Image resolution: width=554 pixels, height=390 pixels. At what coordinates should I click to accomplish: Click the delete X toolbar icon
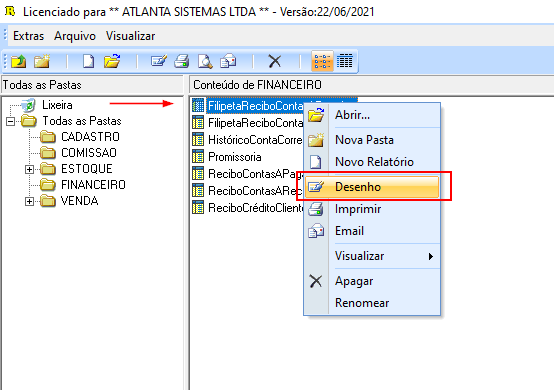[275, 61]
